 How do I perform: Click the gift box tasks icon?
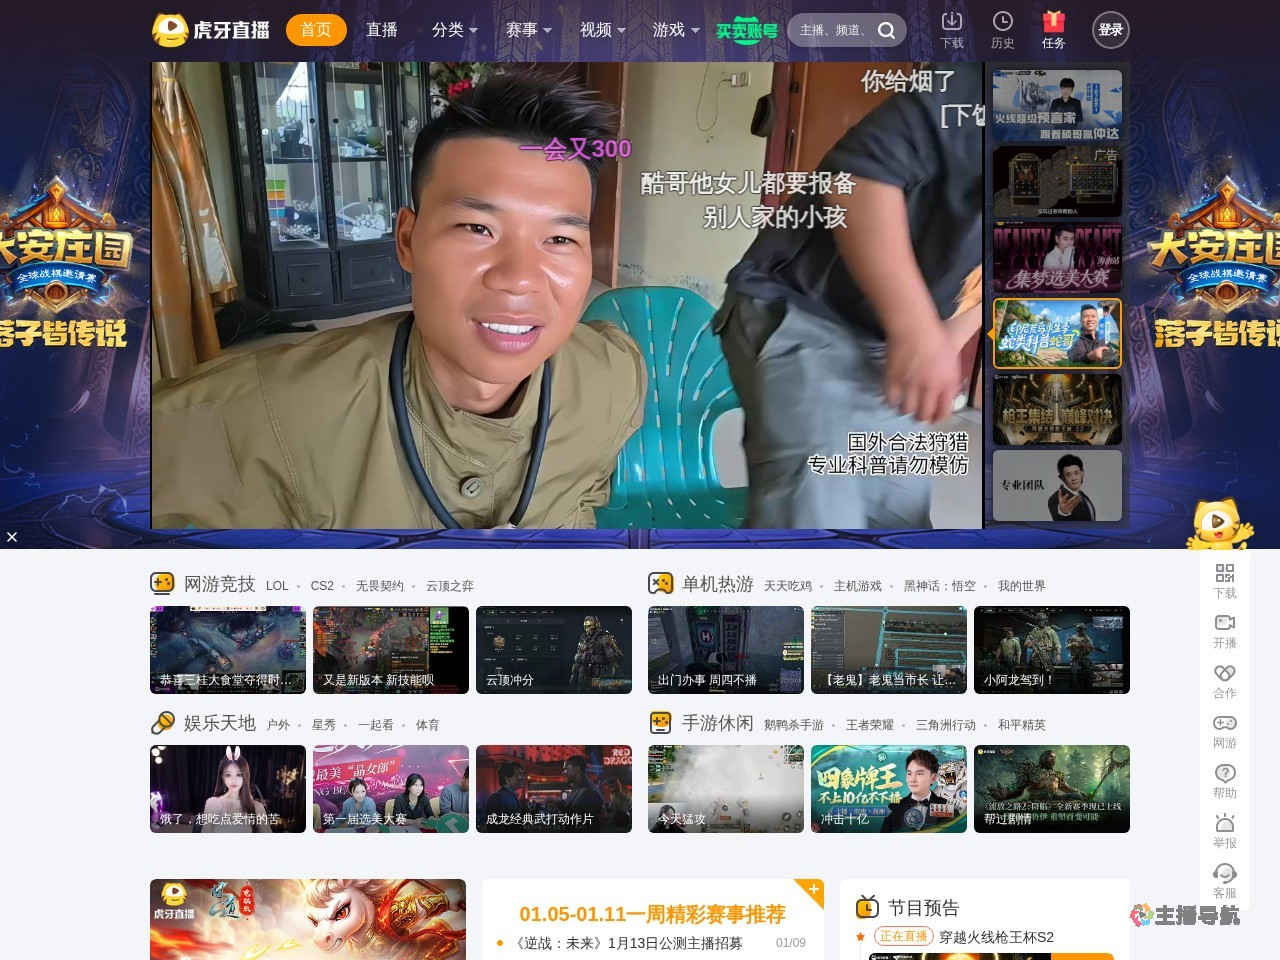(x=1053, y=21)
